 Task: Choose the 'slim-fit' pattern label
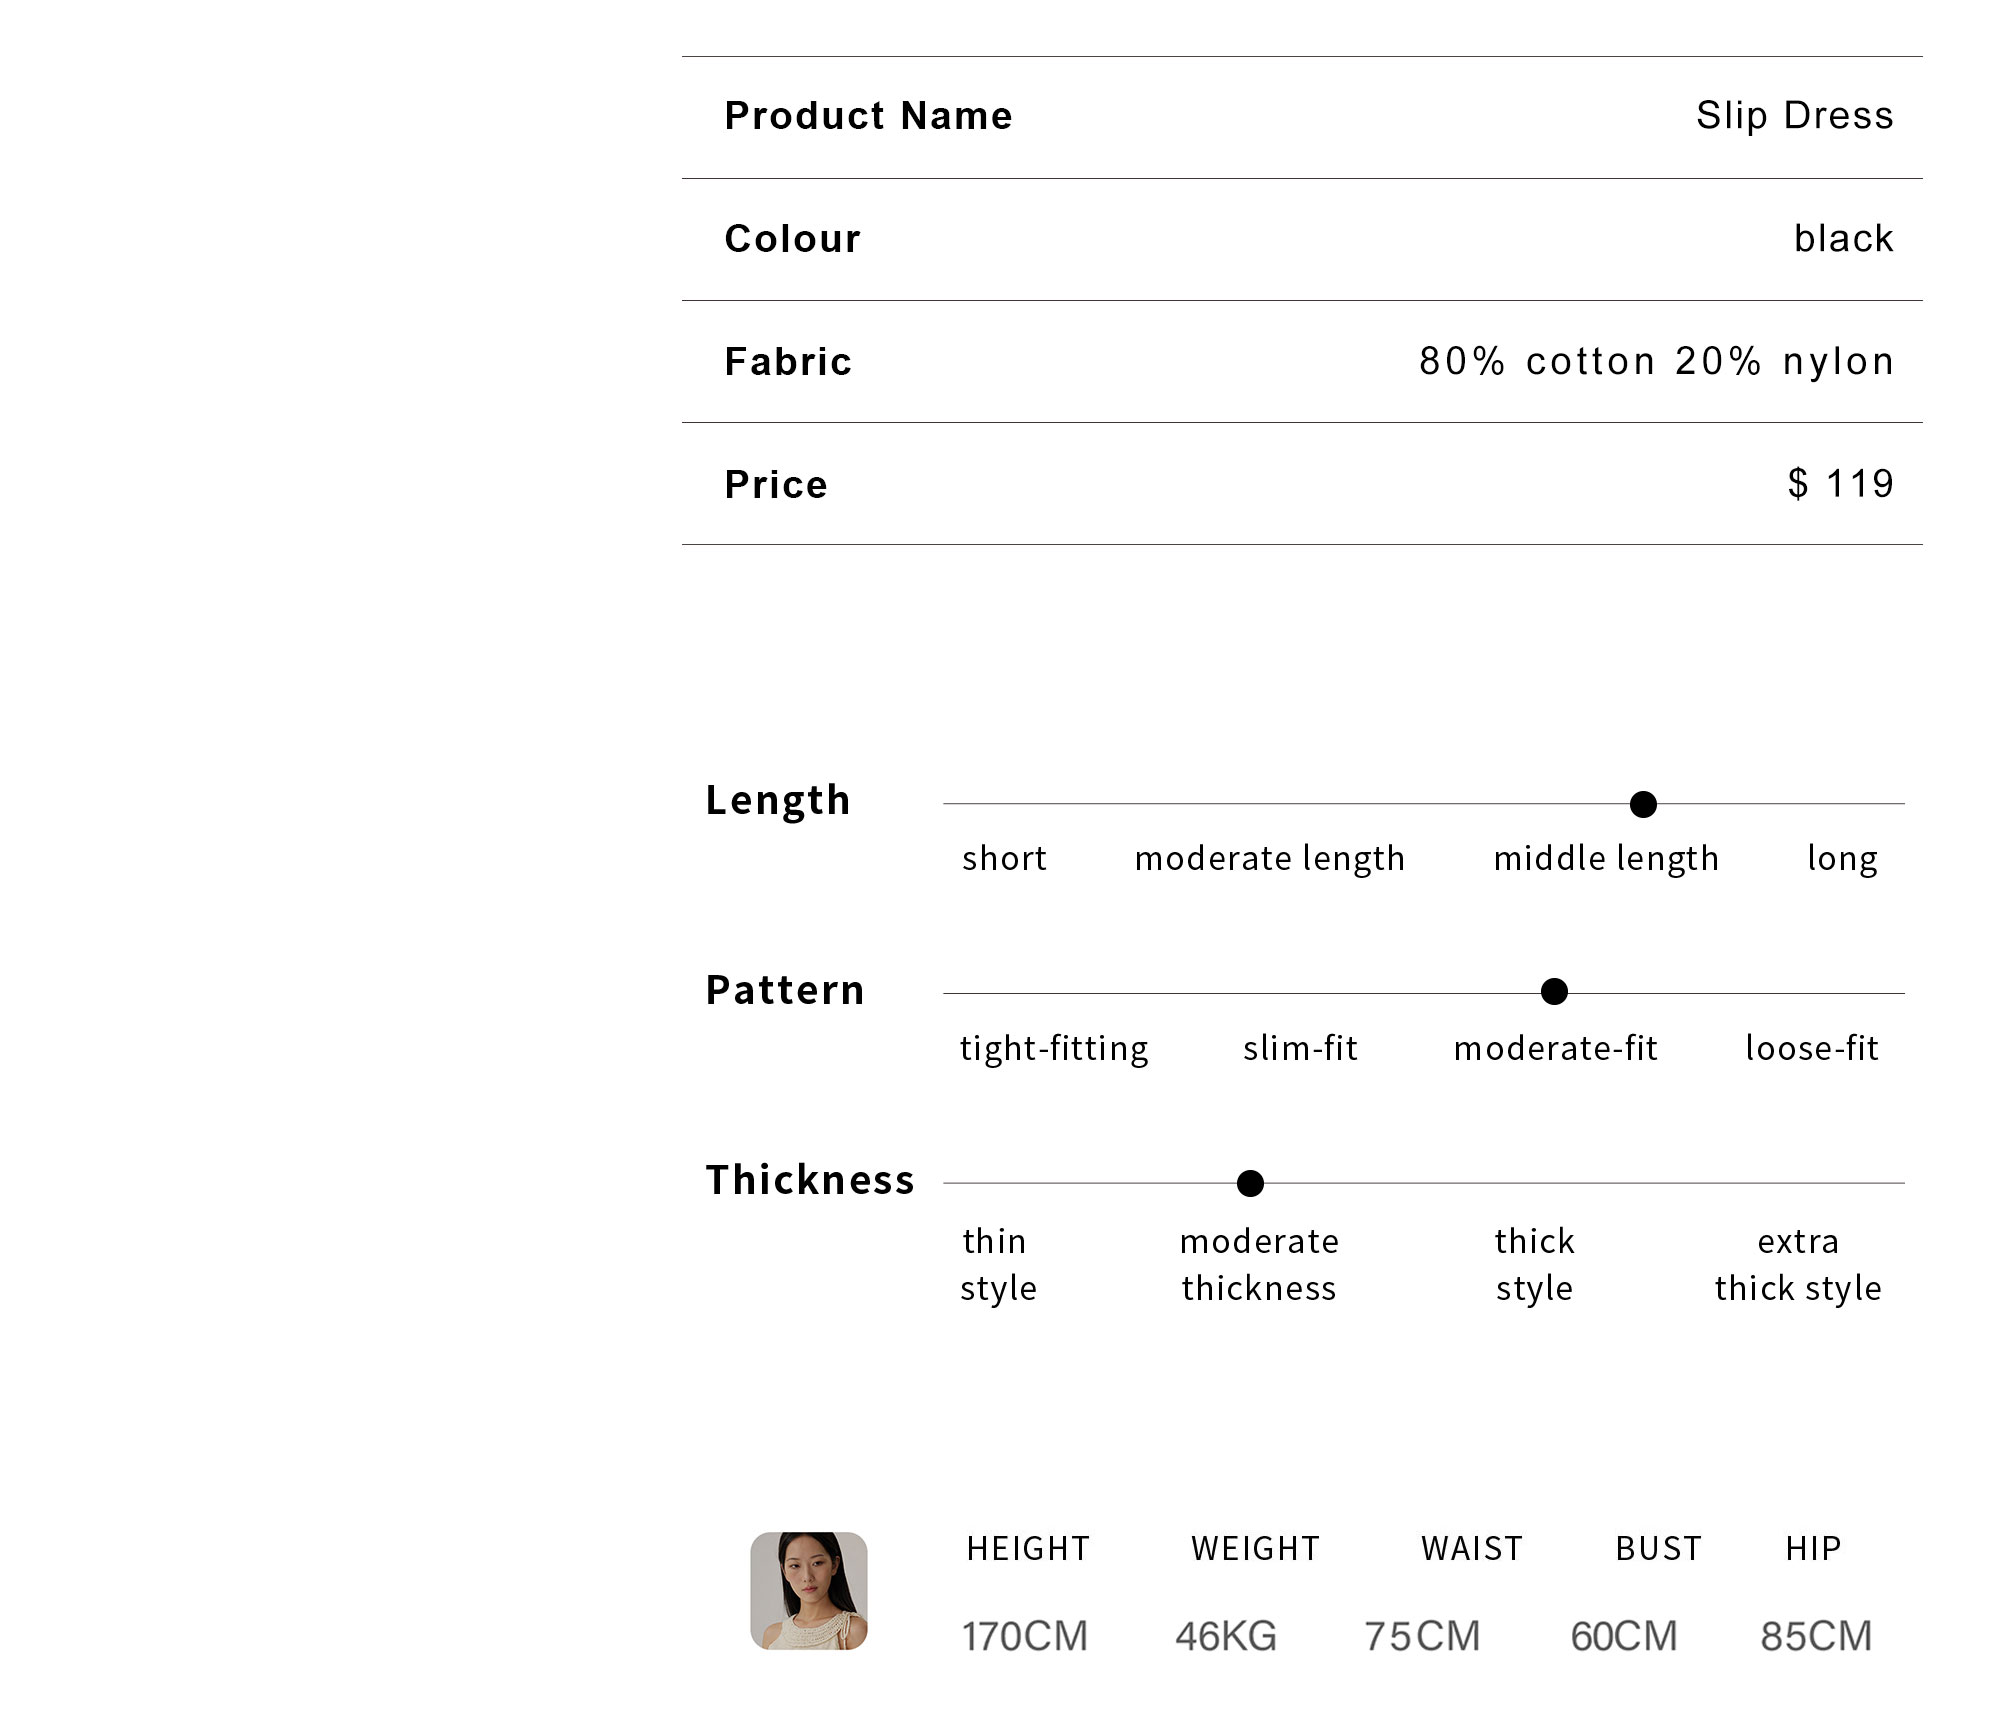click(x=1300, y=1048)
